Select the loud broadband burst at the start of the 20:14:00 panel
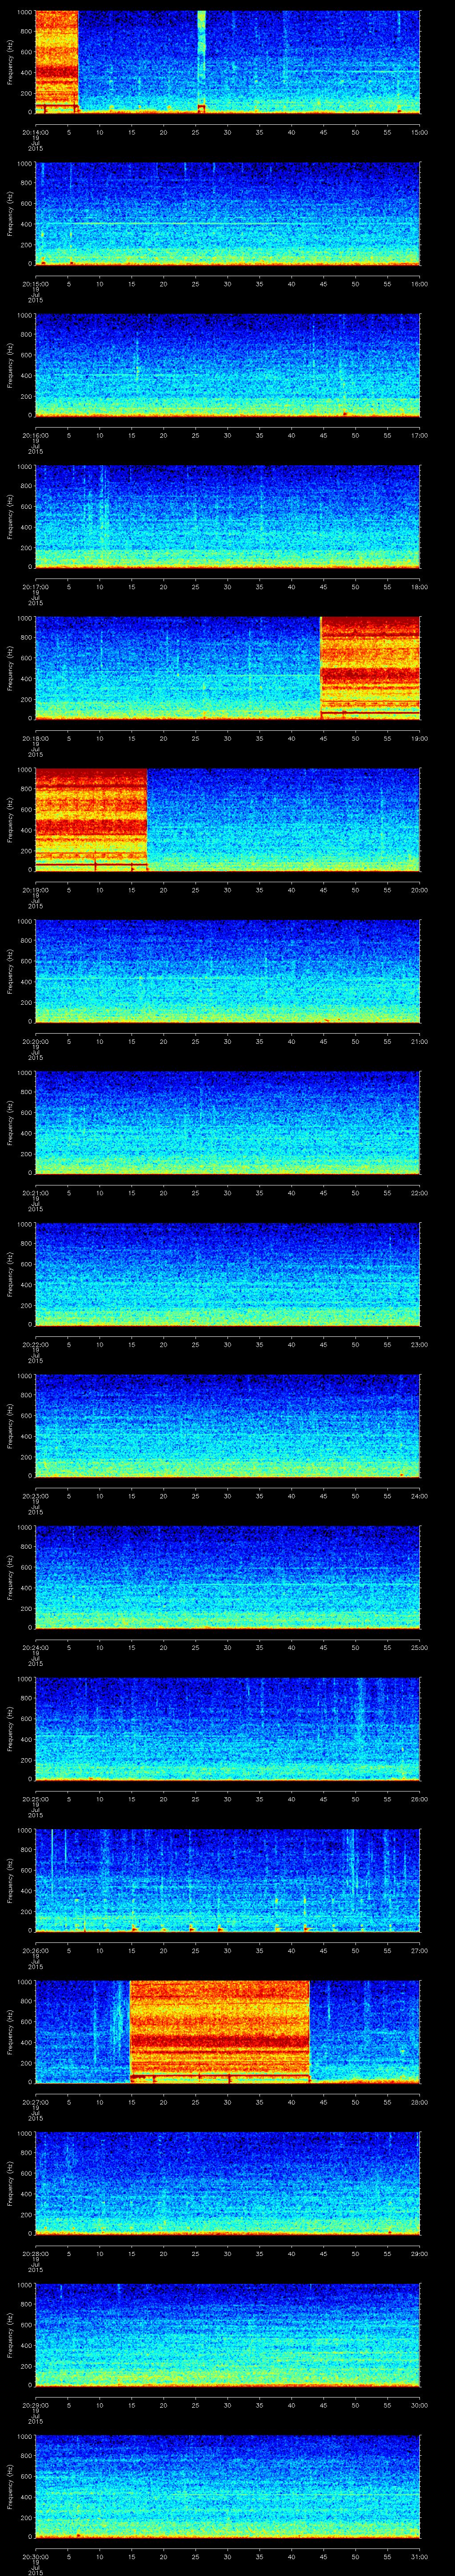The image size is (455, 2576). (56, 62)
